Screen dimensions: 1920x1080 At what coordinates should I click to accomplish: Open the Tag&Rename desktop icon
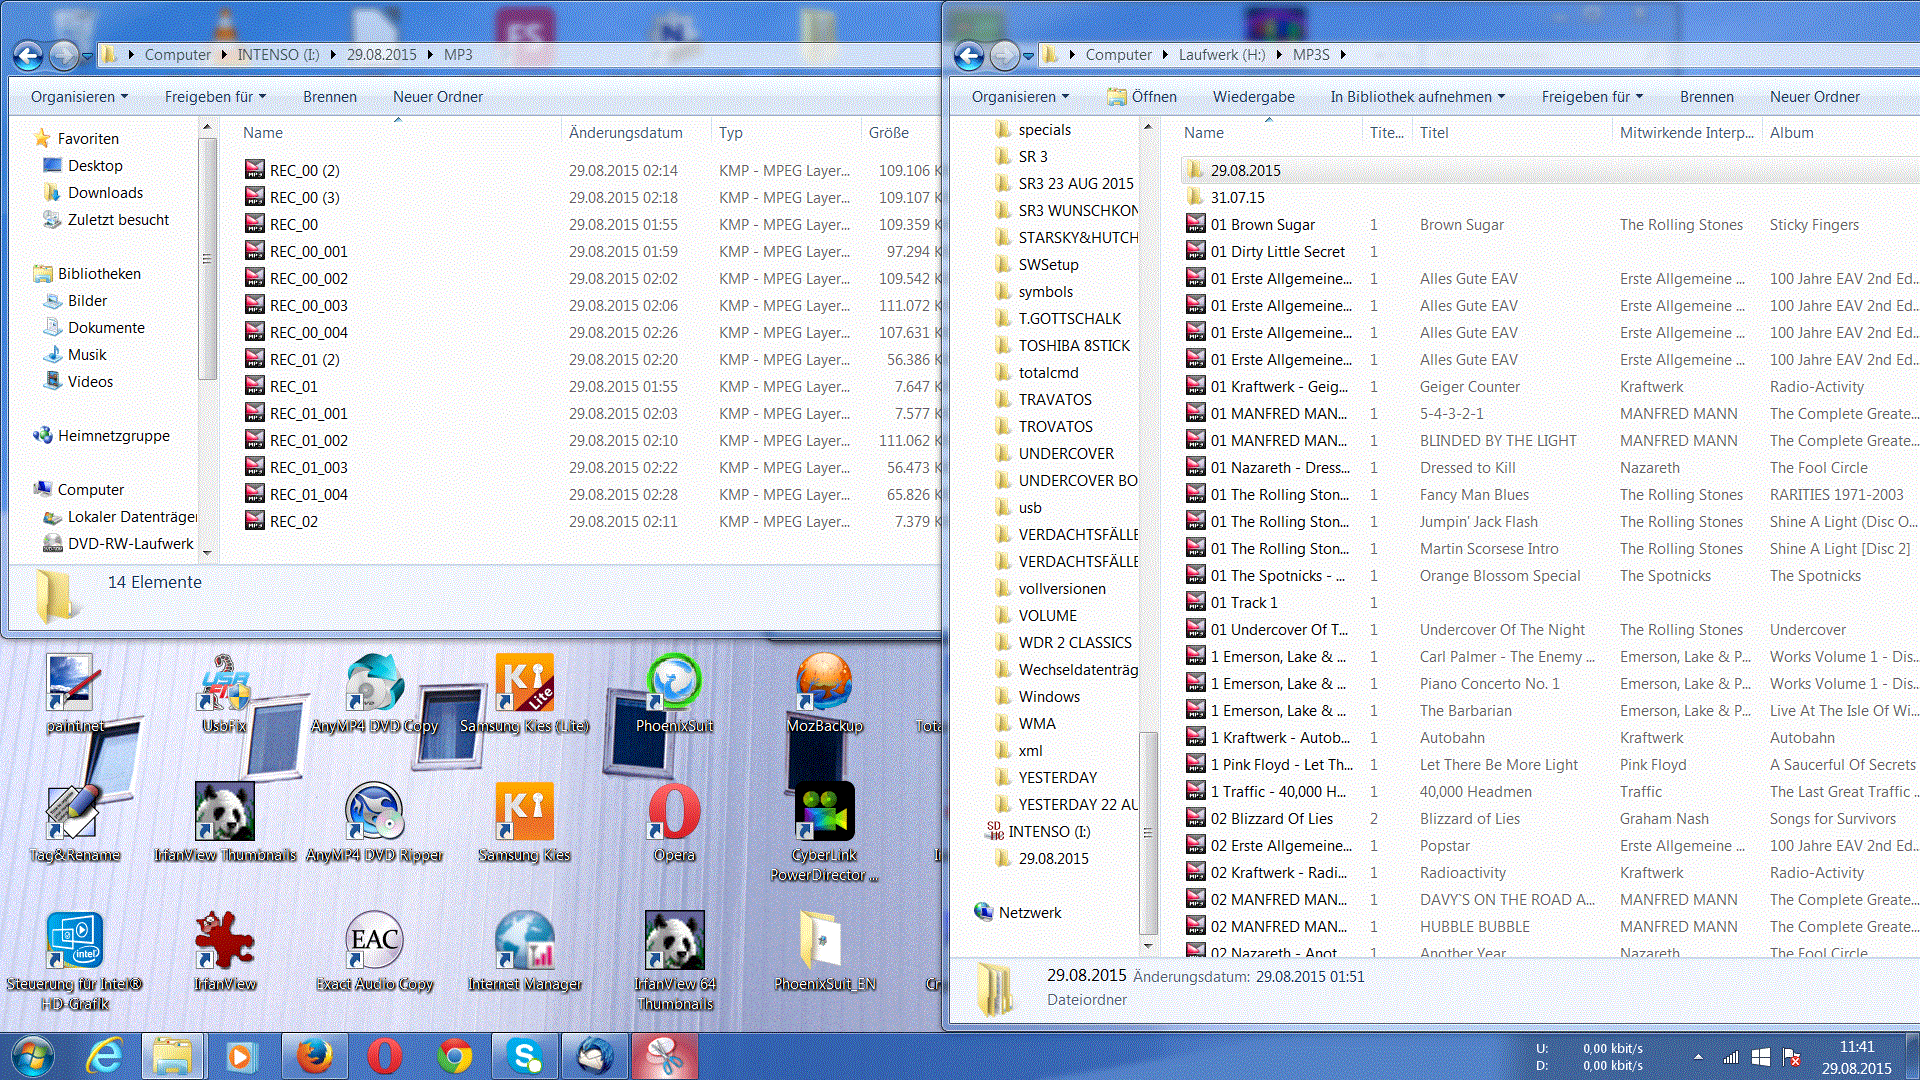coord(75,822)
